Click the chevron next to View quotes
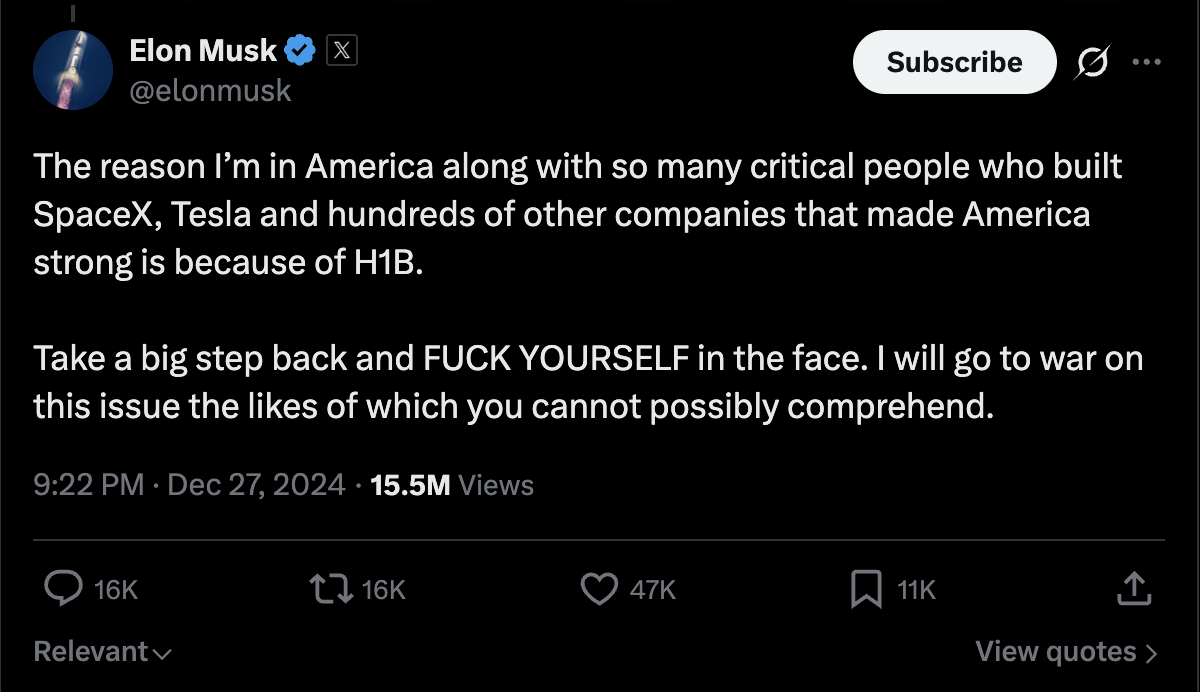 pyautogui.click(x=1150, y=654)
